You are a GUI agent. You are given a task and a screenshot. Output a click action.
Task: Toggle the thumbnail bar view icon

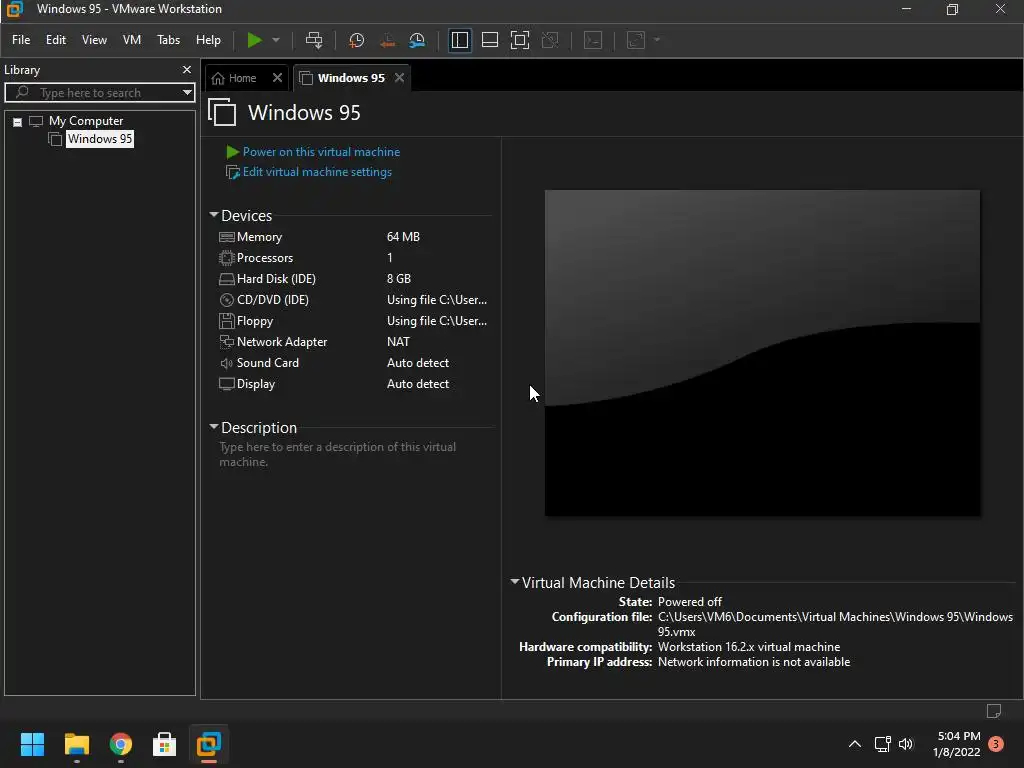point(490,40)
